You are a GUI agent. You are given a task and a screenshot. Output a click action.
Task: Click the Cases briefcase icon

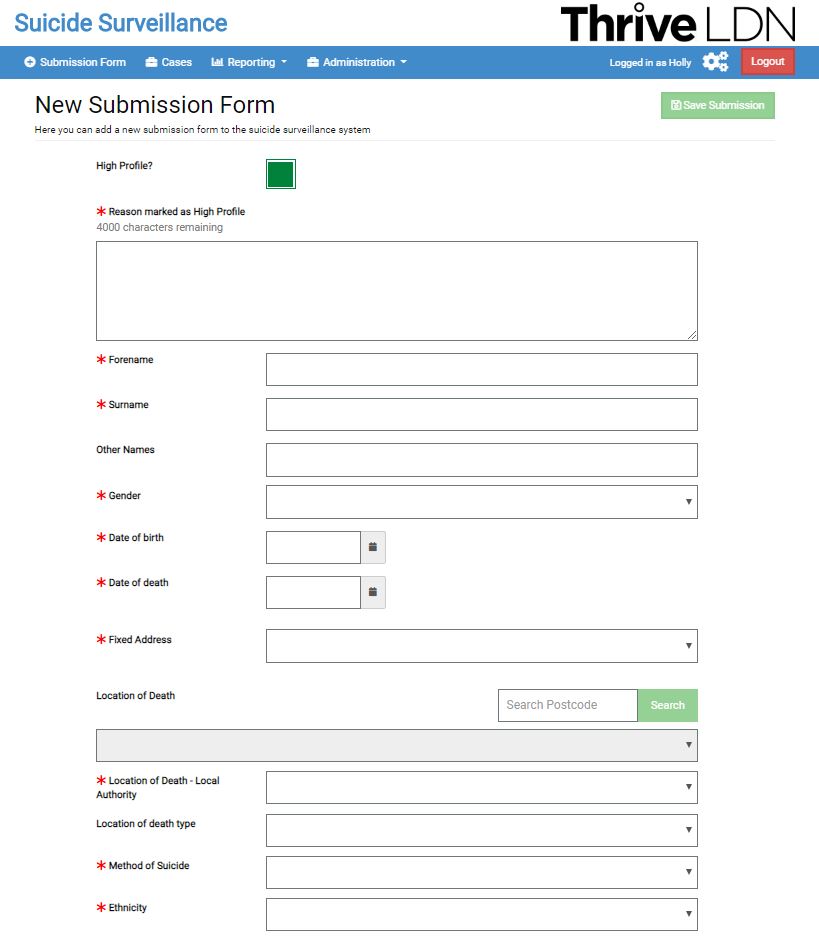(x=151, y=62)
